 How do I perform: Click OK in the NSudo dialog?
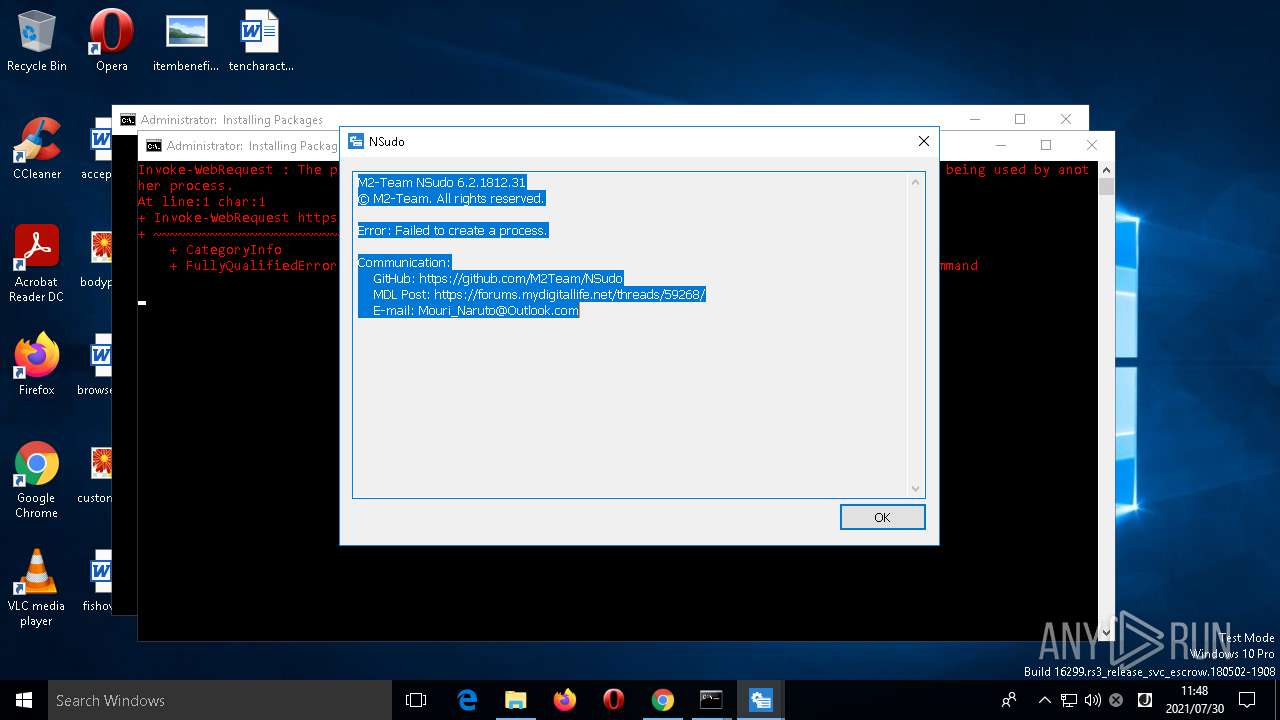pos(882,517)
